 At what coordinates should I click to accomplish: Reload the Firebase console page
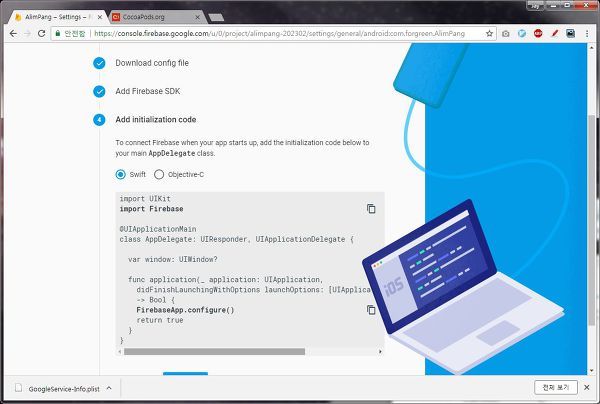[41, 34]
